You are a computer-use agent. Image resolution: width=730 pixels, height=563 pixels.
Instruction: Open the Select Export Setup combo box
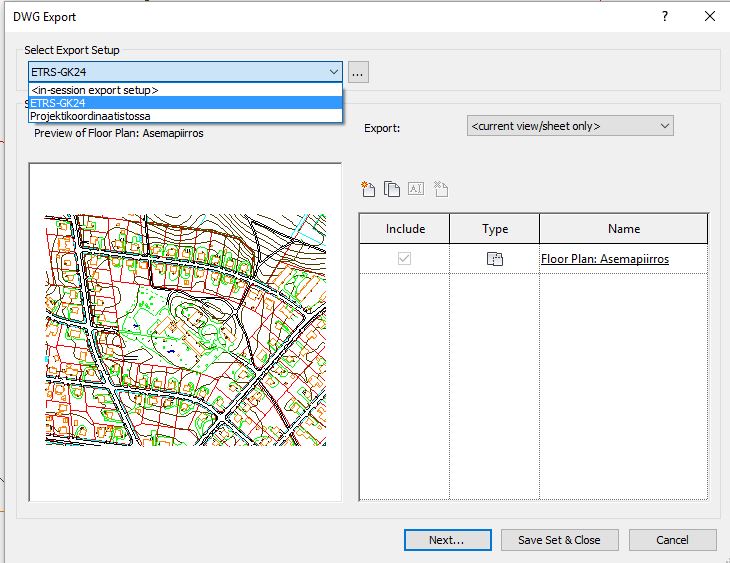(185, 72)
